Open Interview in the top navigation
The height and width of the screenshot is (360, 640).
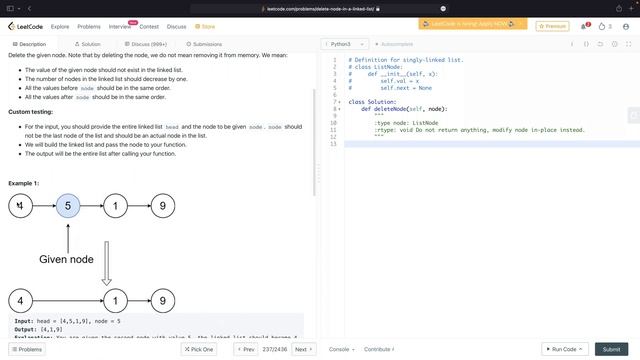coord(120,27)
